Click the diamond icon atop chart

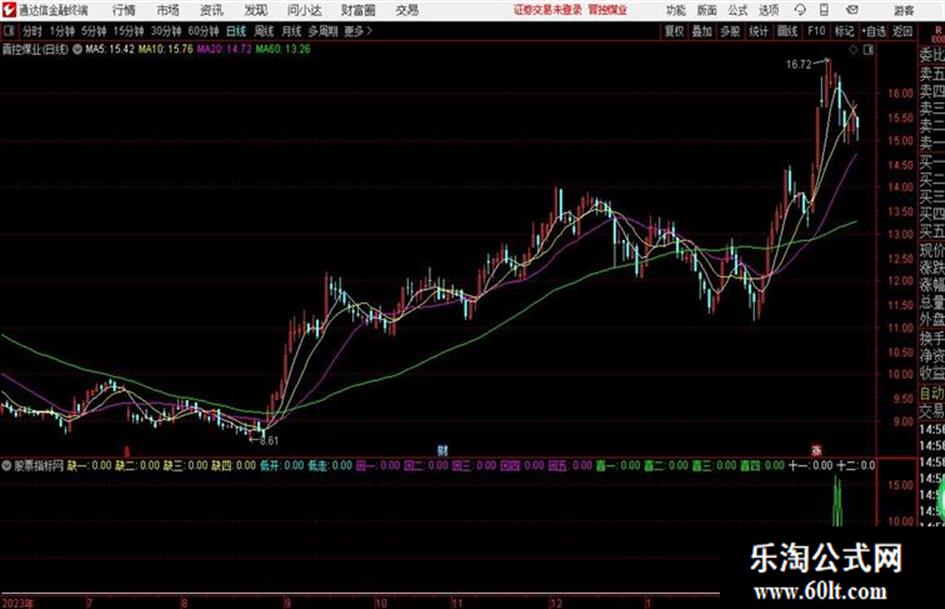853,50
